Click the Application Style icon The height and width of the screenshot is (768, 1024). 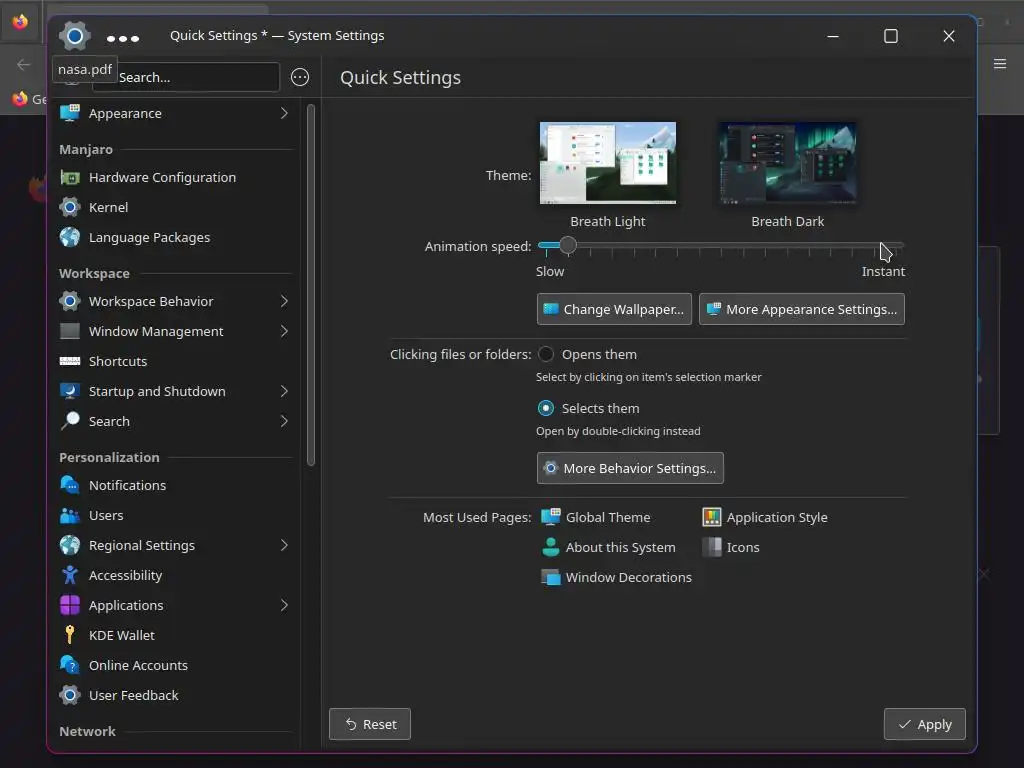[712, 517]
